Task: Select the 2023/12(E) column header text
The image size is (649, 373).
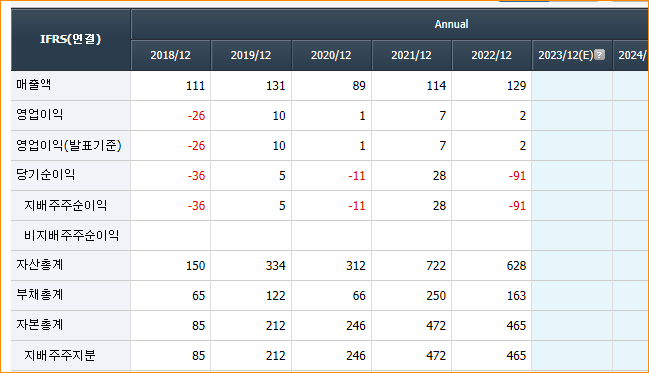Action: pos(566,55)
